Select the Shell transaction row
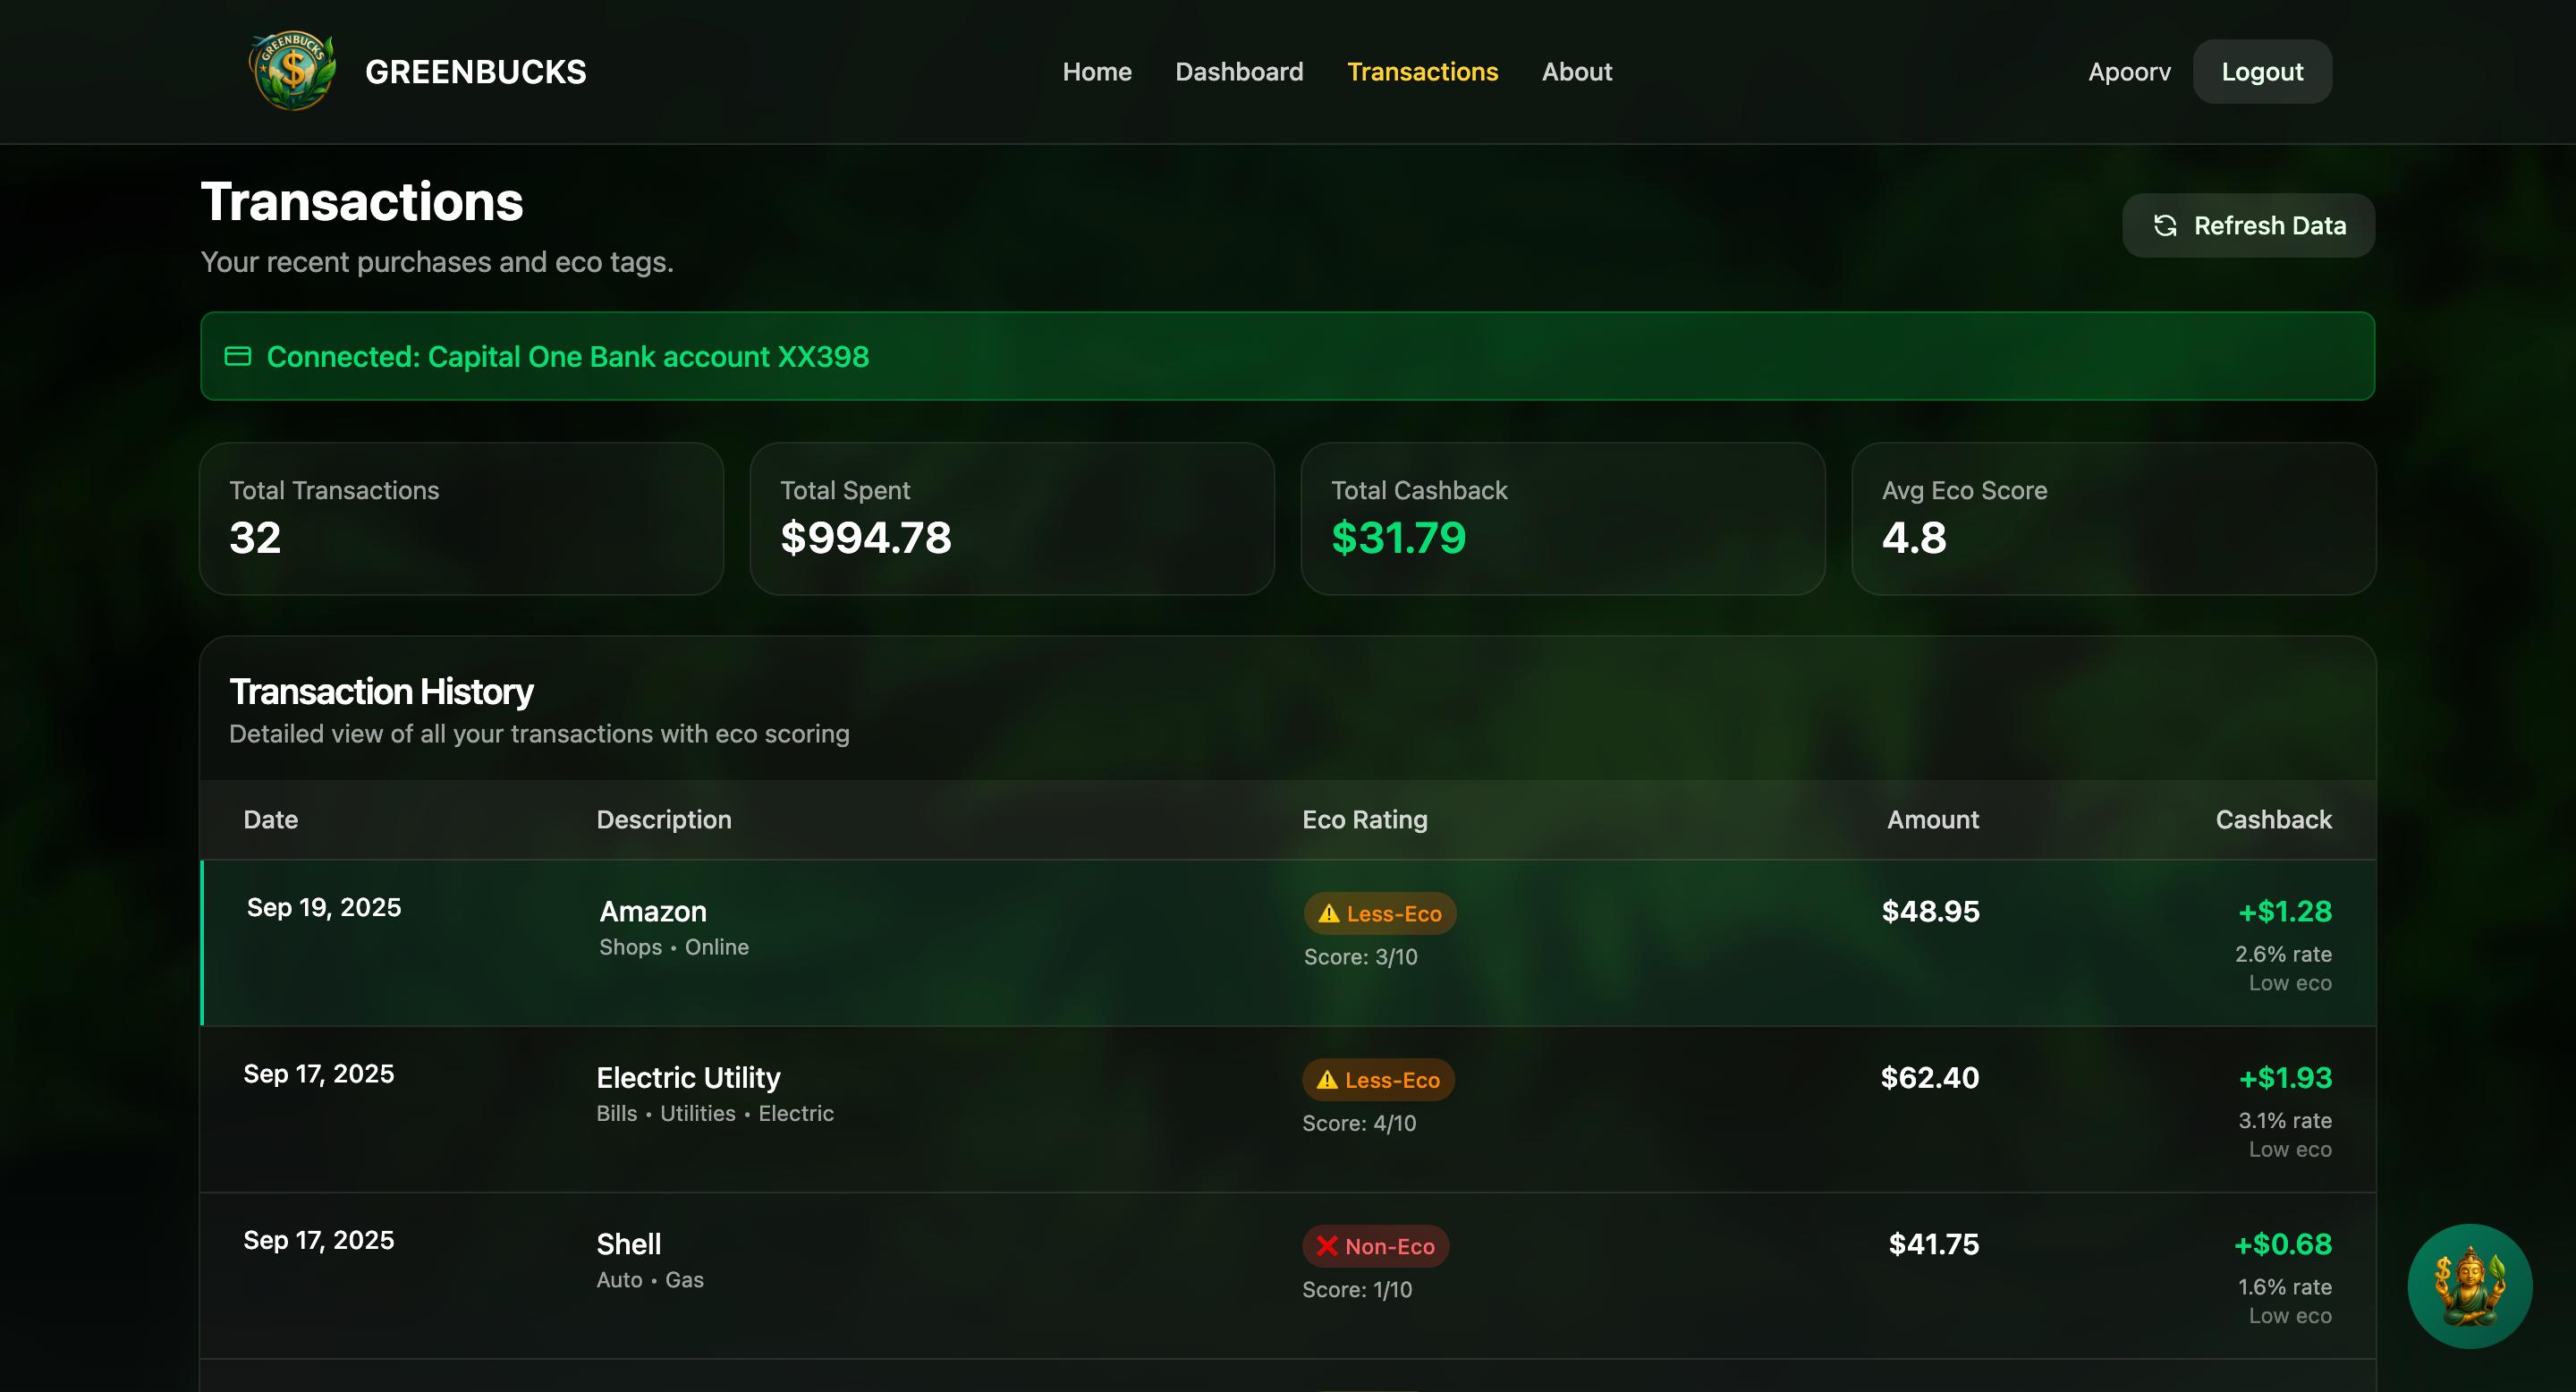Screen dimensions: 2576x1392 pos(1000,1274)
